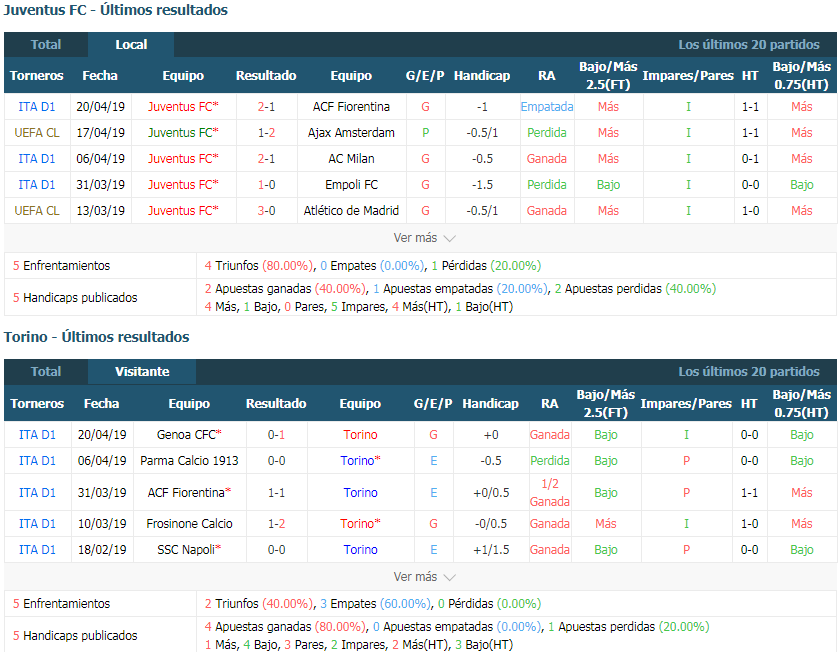Click handicap +0 in Genoa CFC row

pos(491,435)
